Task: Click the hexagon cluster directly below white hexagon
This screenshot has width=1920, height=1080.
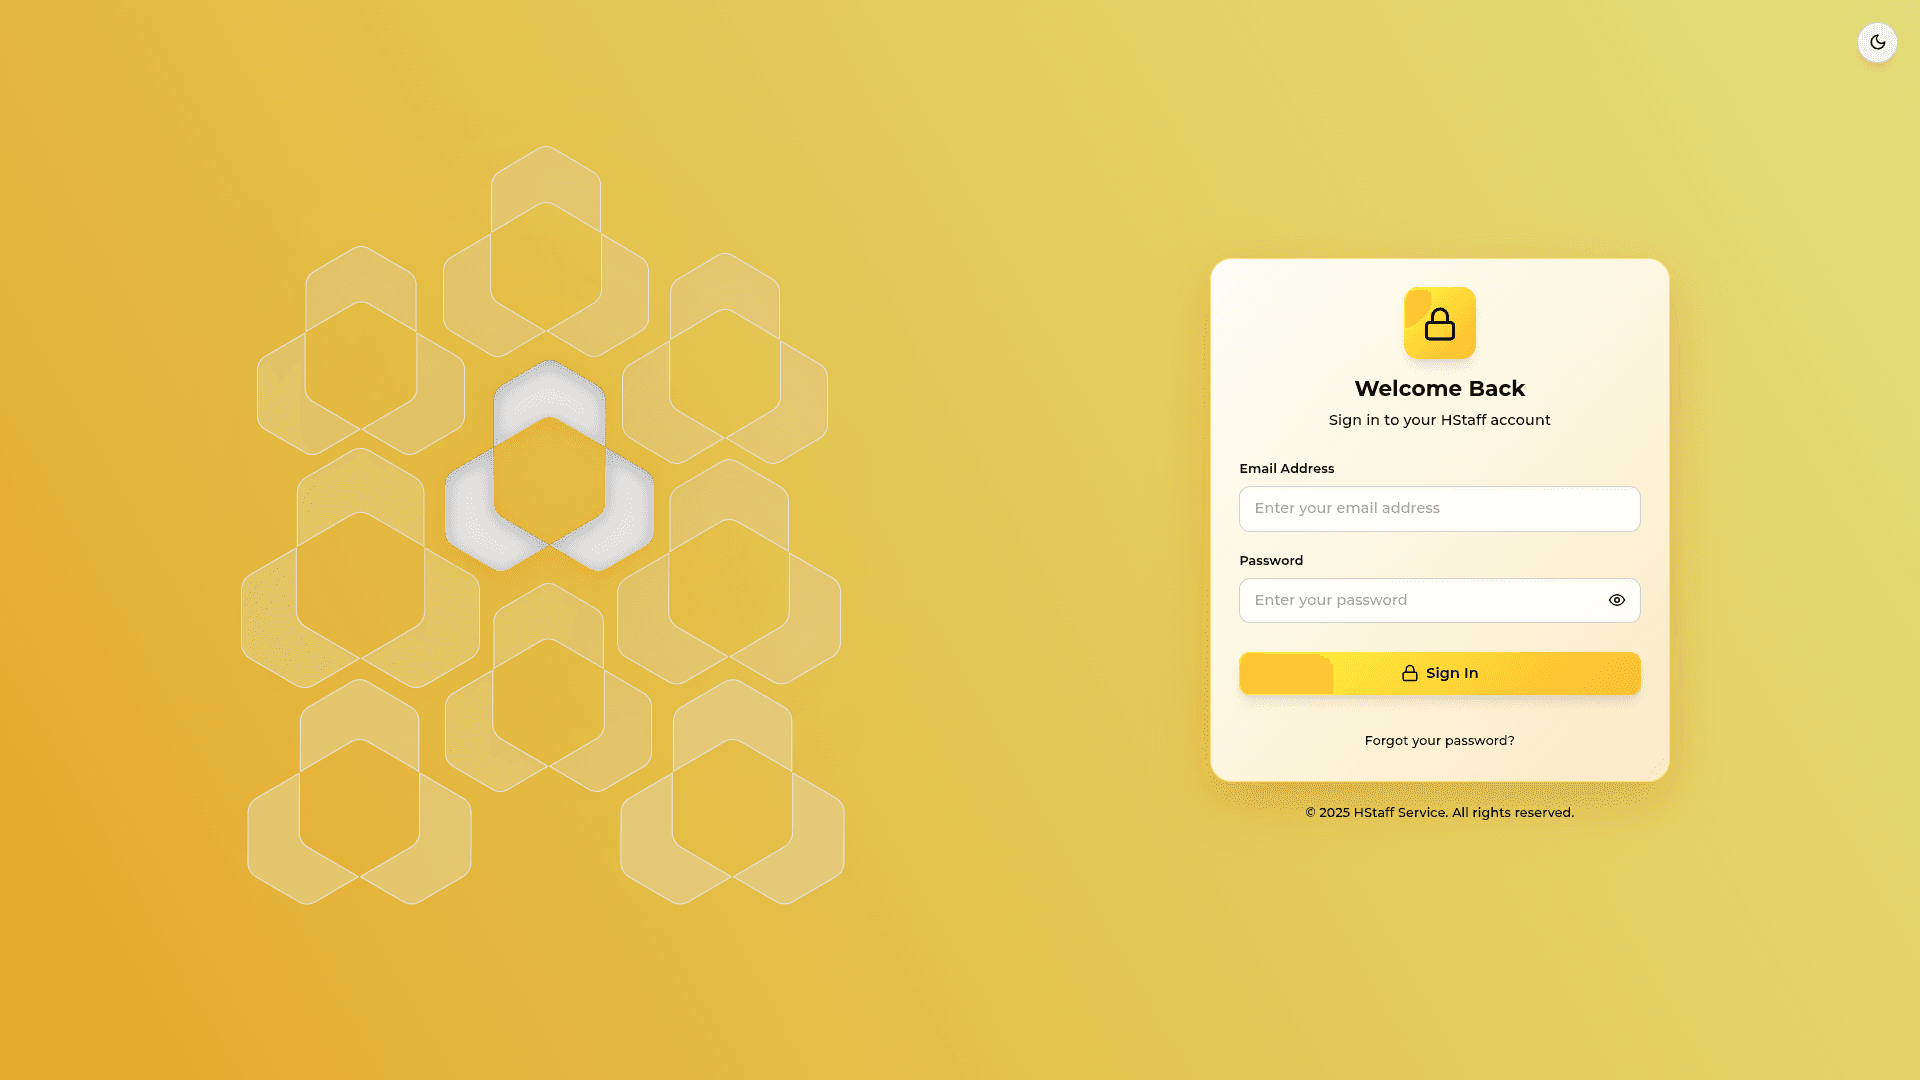Action: [548, 690]
